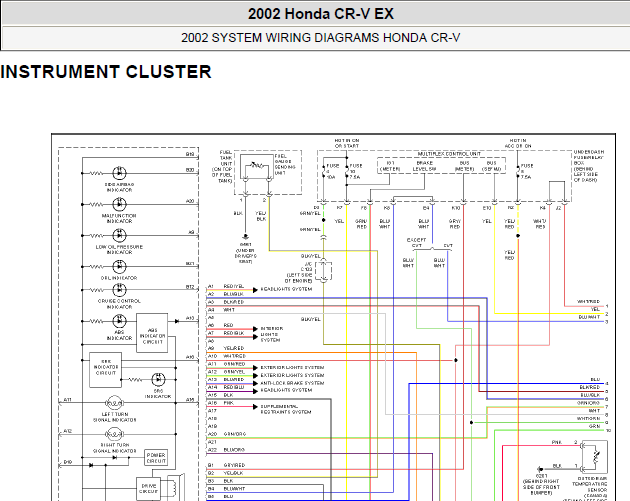Click the 'A6 RED' pin label
The width and height of the screenshot is (630, 501).
pyautogui.click(x=221, y=325)
